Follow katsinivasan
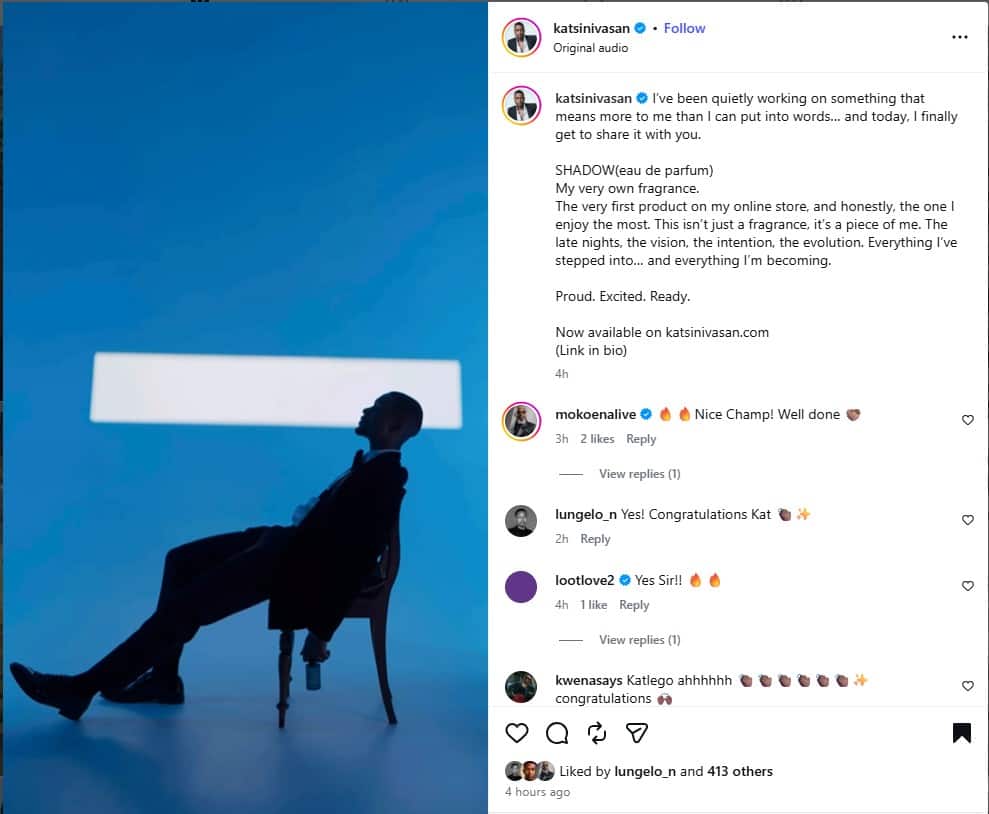The height and width of the screenshot is (814, 989). (684, 28)
